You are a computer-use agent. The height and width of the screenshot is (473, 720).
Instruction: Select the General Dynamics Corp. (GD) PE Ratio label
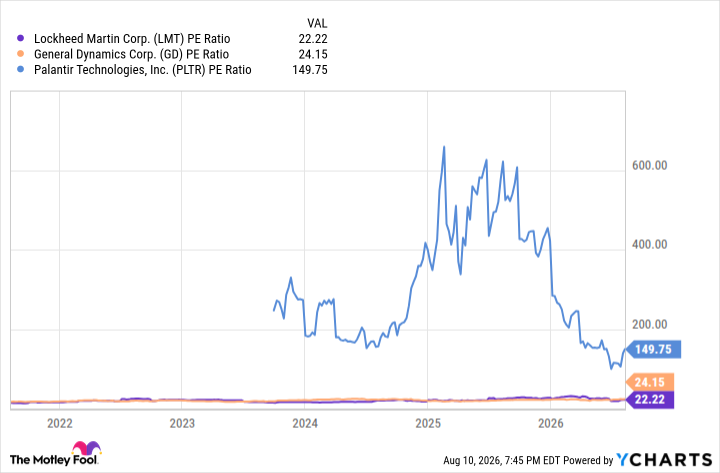[131, 54]
